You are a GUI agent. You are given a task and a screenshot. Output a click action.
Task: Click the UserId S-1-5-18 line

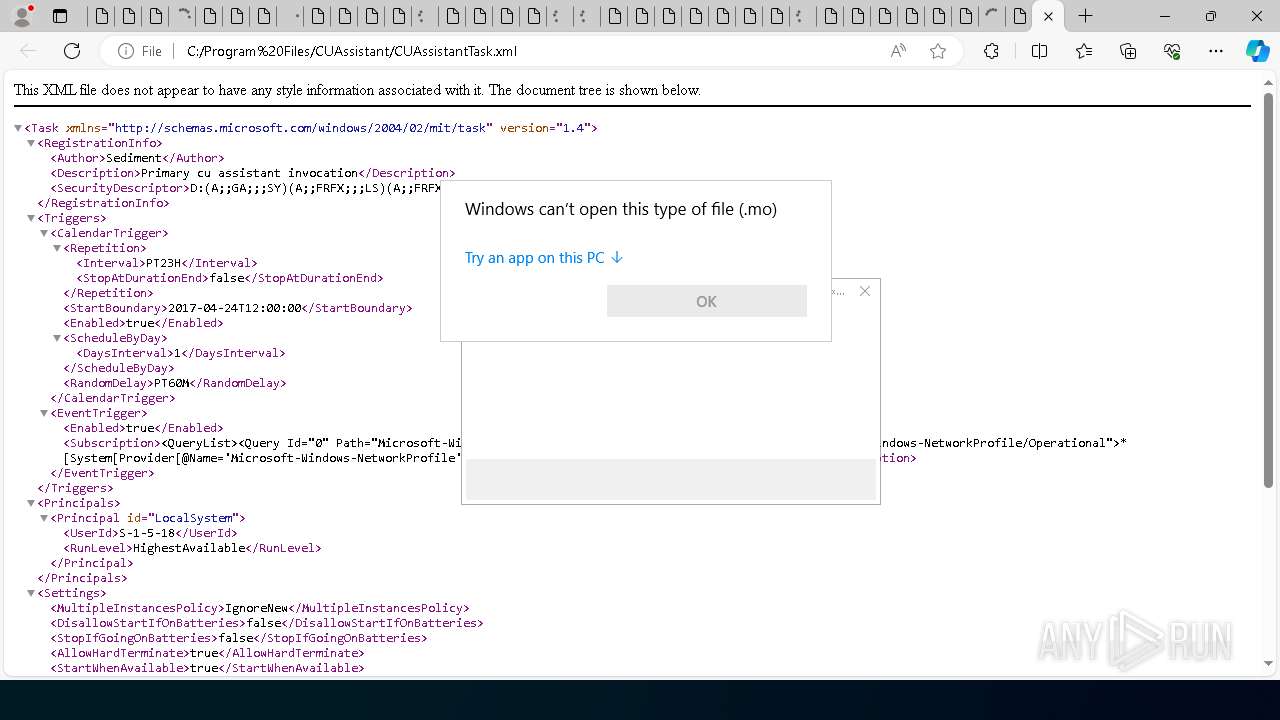pos(150,533)
